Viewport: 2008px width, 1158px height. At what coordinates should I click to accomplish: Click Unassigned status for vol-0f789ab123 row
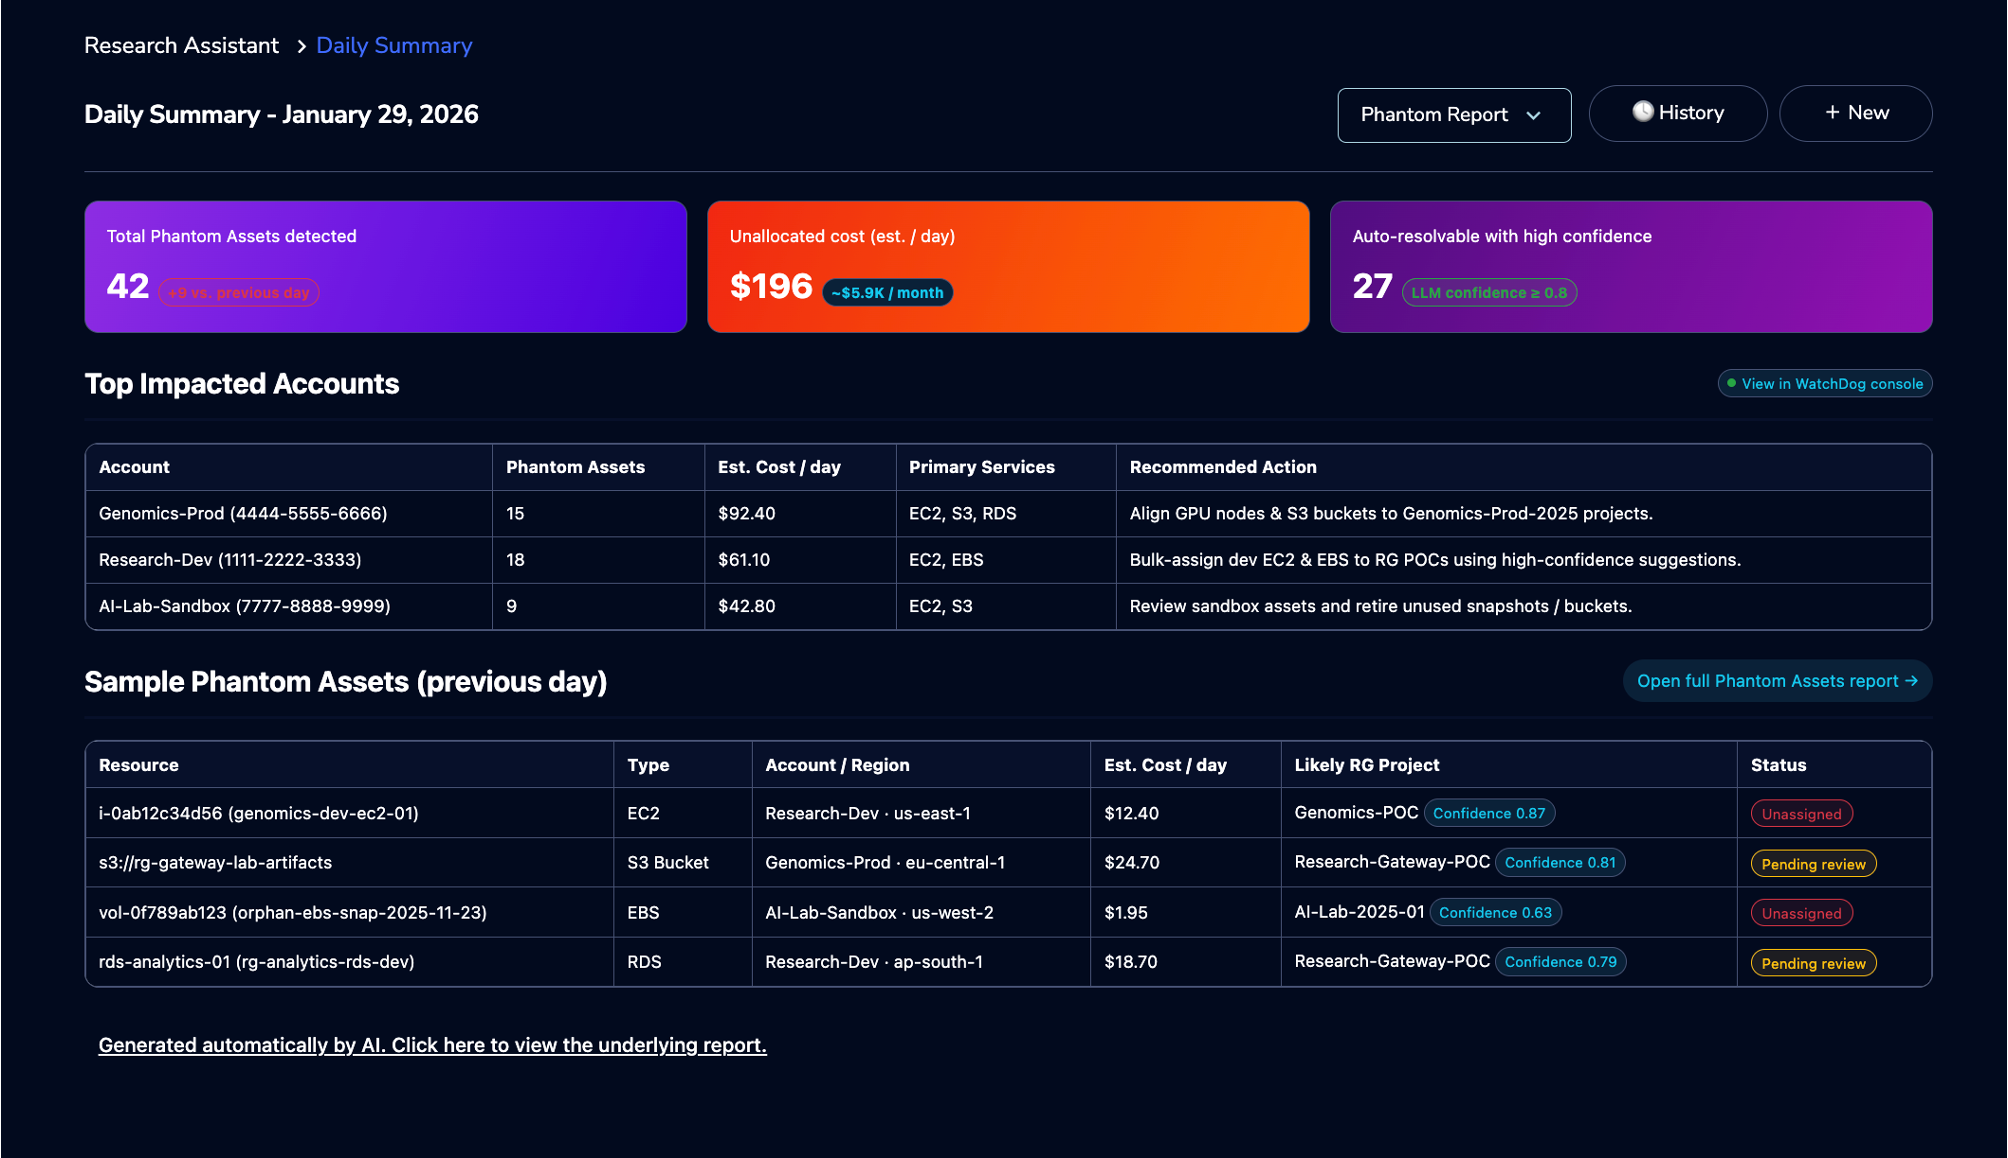point(1800,913)
